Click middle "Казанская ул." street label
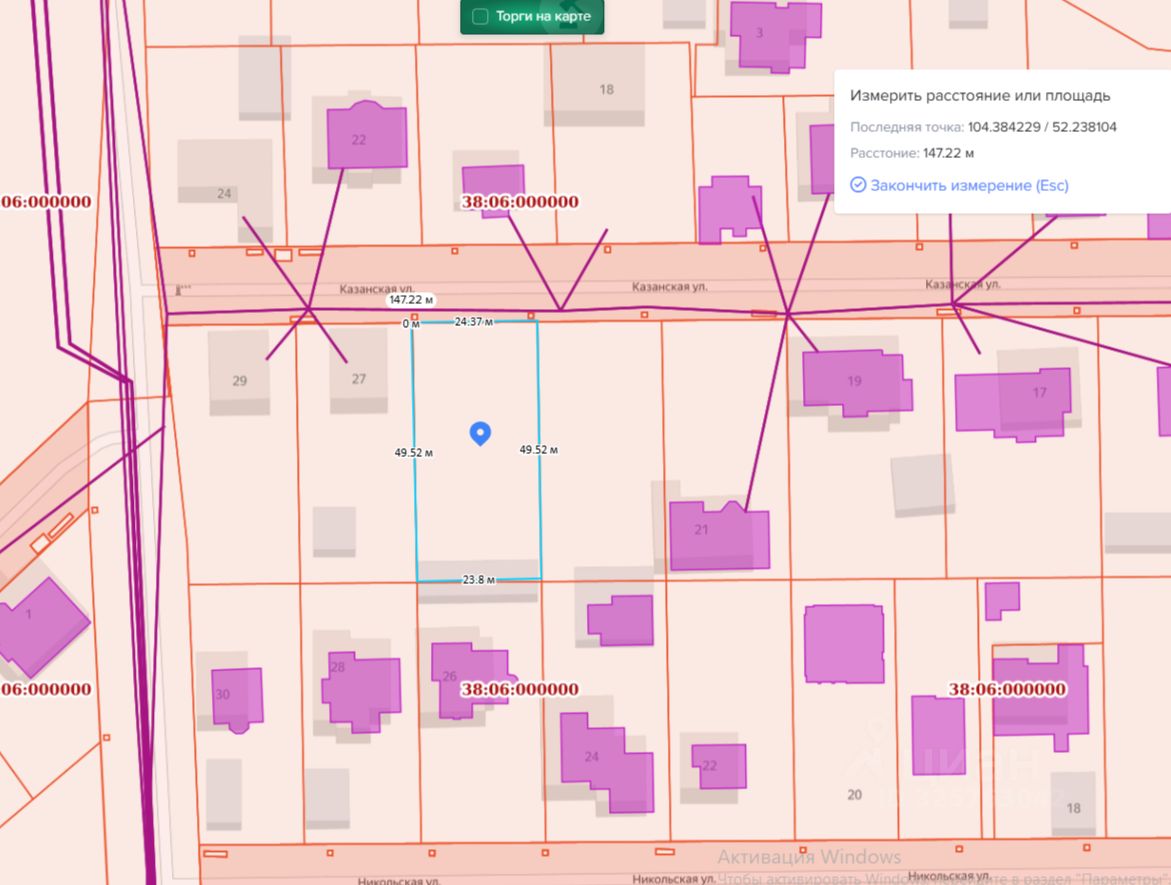This screenshot has width=1171, height=885. point(669,287)
